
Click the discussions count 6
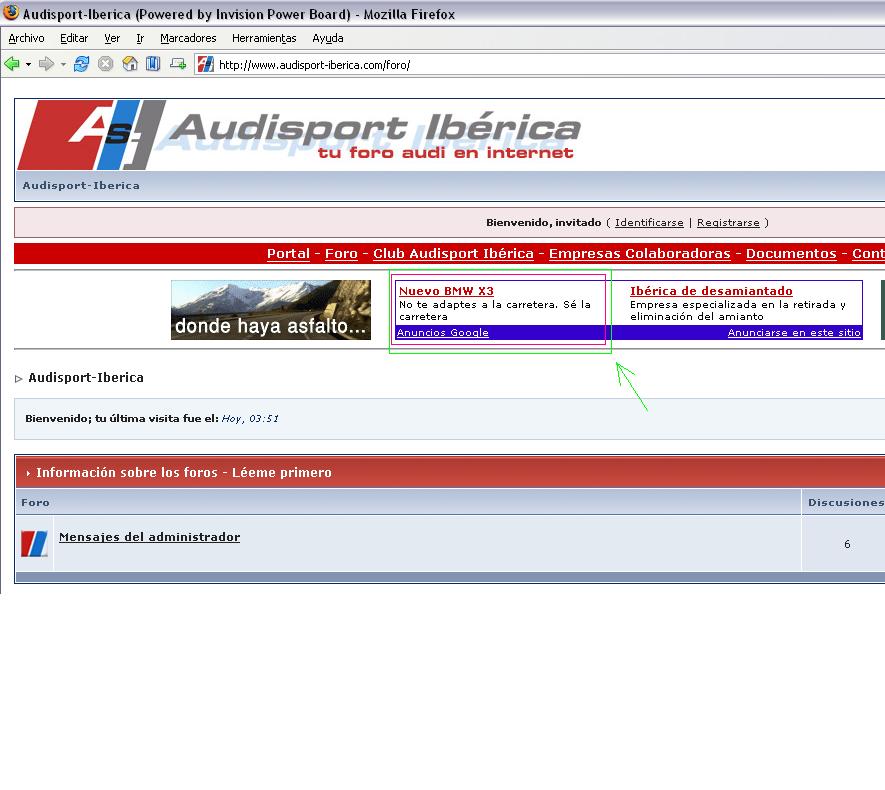click(x=847, y=544)
